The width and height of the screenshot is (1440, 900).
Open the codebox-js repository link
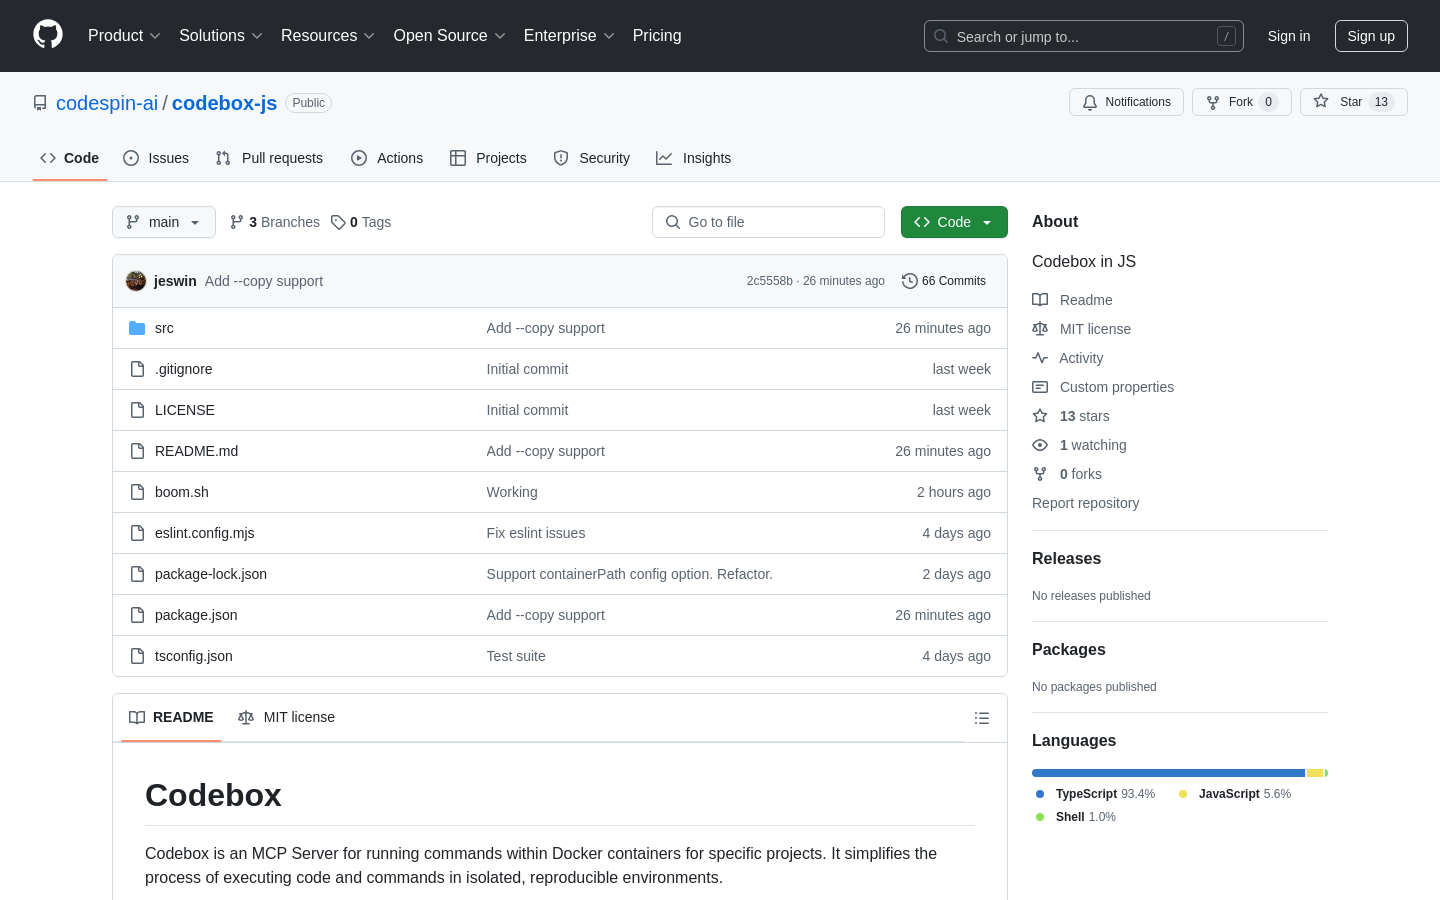224,103
